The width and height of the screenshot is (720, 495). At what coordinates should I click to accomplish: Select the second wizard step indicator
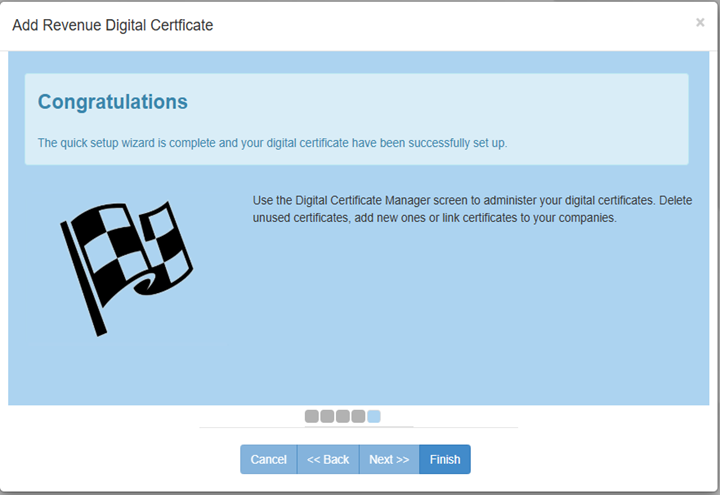click(327, 416)
